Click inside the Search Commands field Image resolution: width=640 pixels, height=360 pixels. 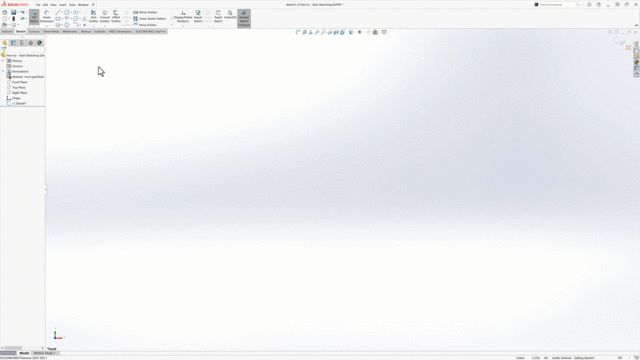point(557,5)
